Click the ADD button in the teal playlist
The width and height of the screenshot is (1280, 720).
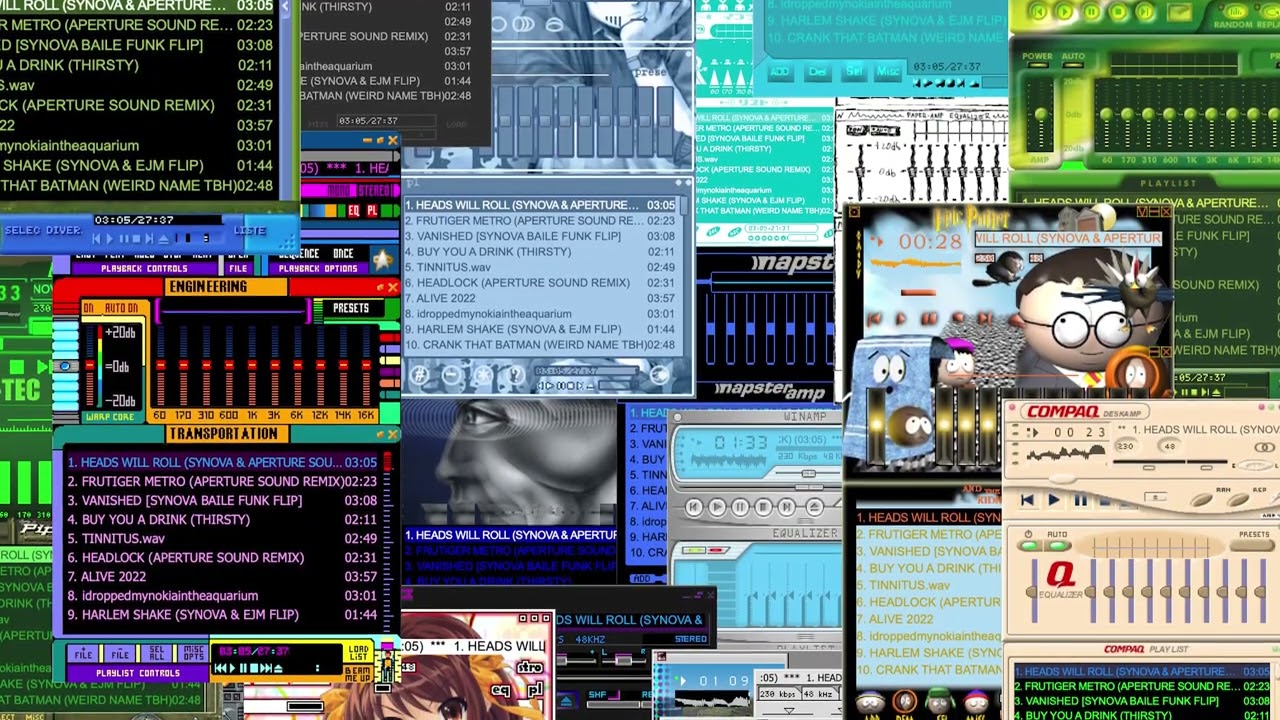tap(781, 72)
